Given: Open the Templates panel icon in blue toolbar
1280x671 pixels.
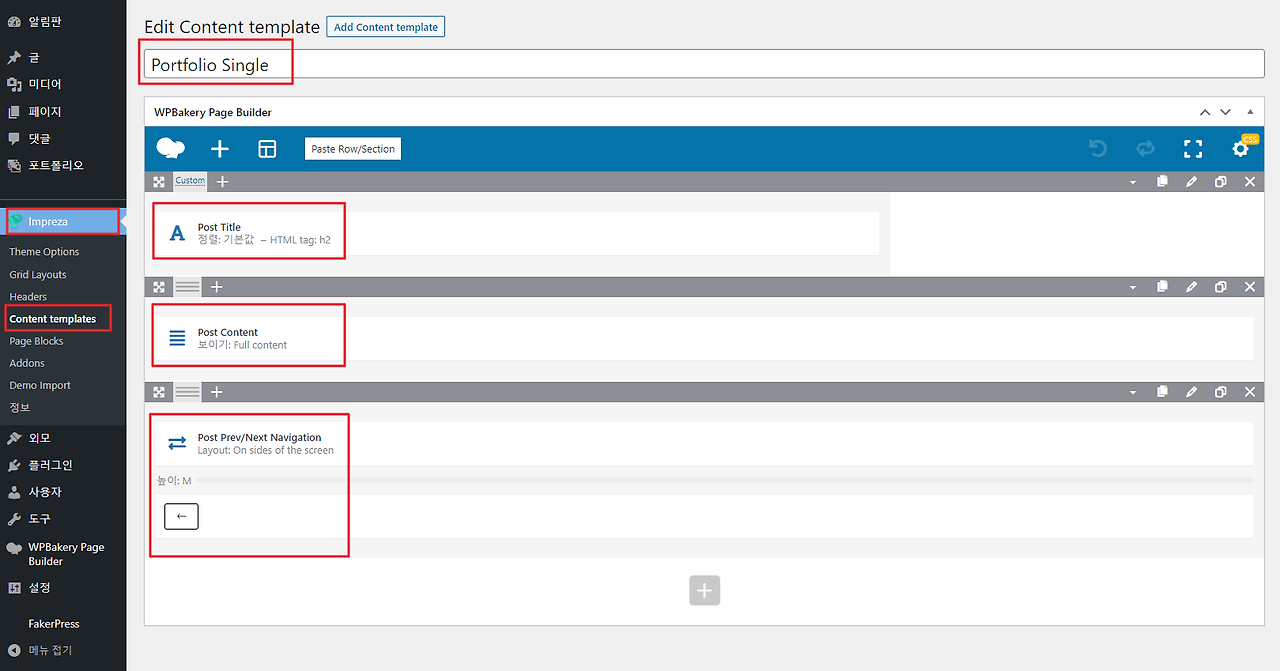Looking at the screenshot, I should (x=267, y=149).
